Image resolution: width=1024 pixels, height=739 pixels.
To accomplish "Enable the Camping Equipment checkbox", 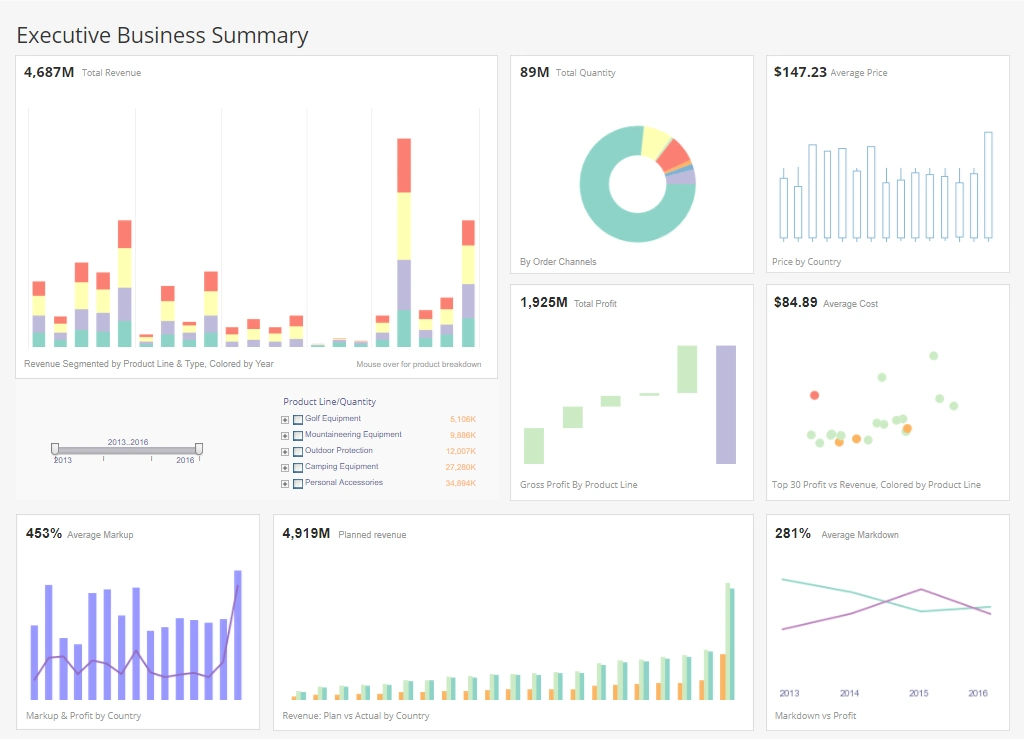I will click(299, 466).
